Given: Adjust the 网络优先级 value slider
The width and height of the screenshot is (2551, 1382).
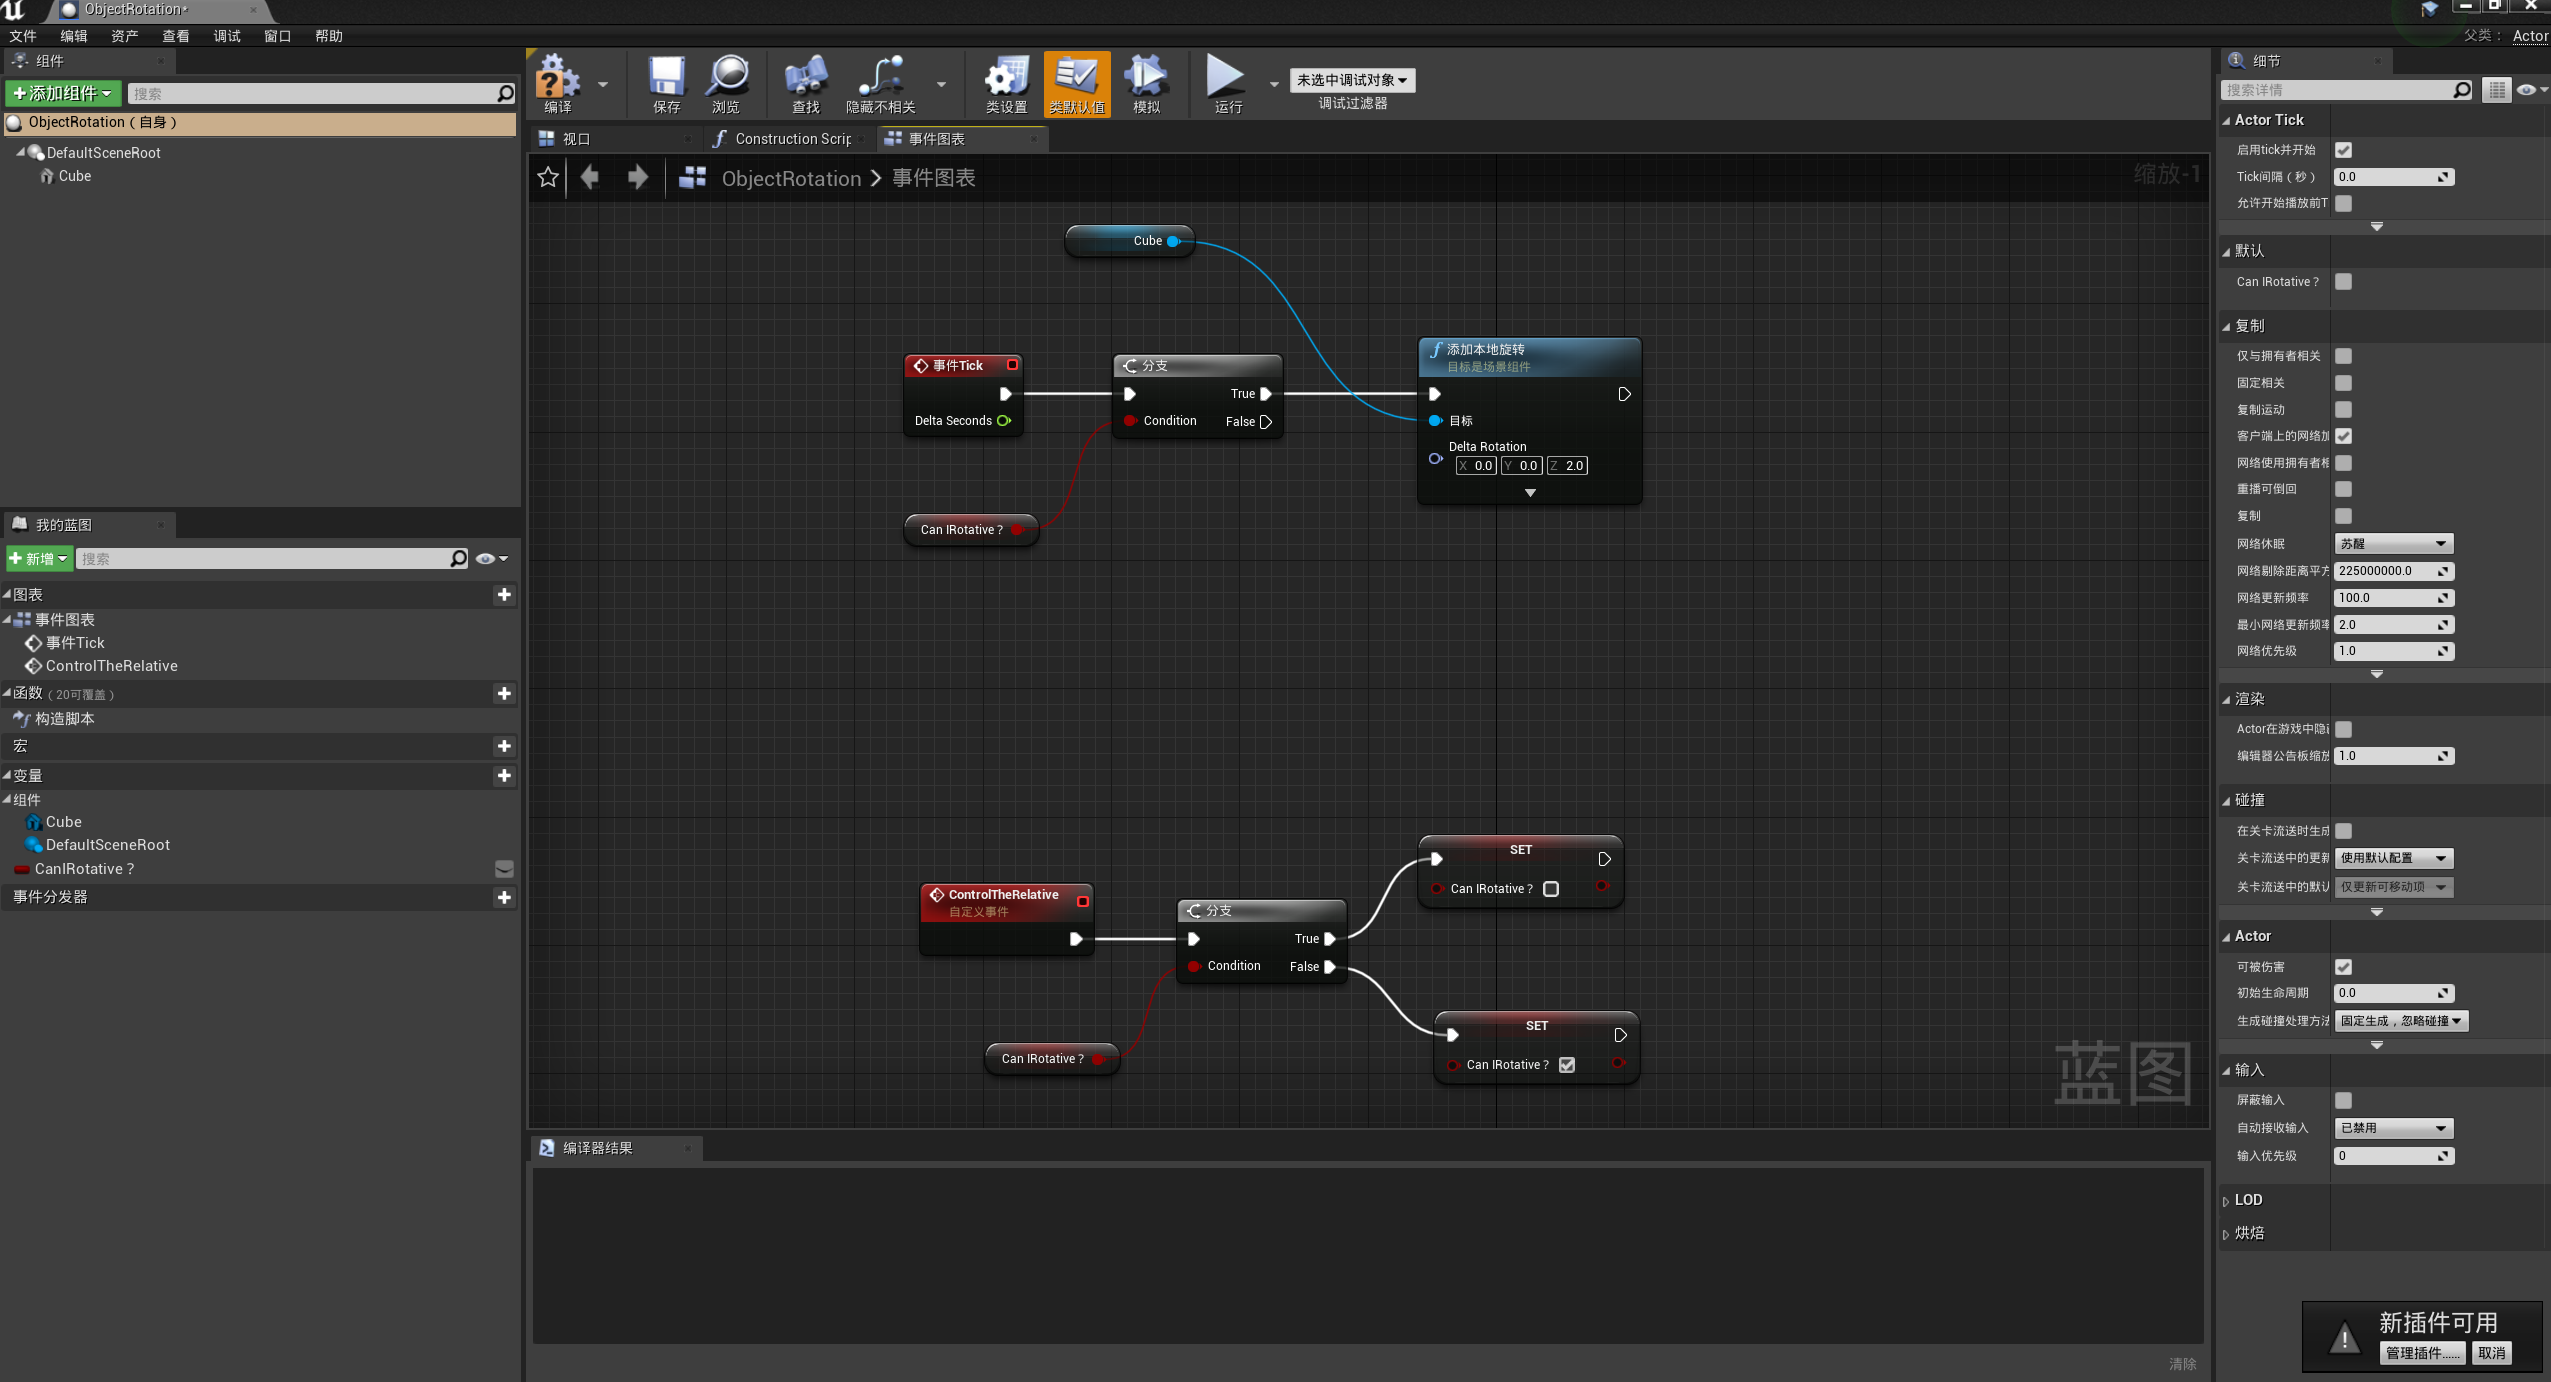Looking at the screenshot, I should [x=2392, y=651].
